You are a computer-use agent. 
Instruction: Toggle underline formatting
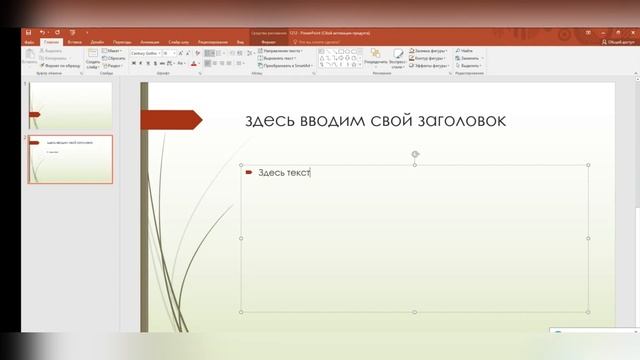148,64
